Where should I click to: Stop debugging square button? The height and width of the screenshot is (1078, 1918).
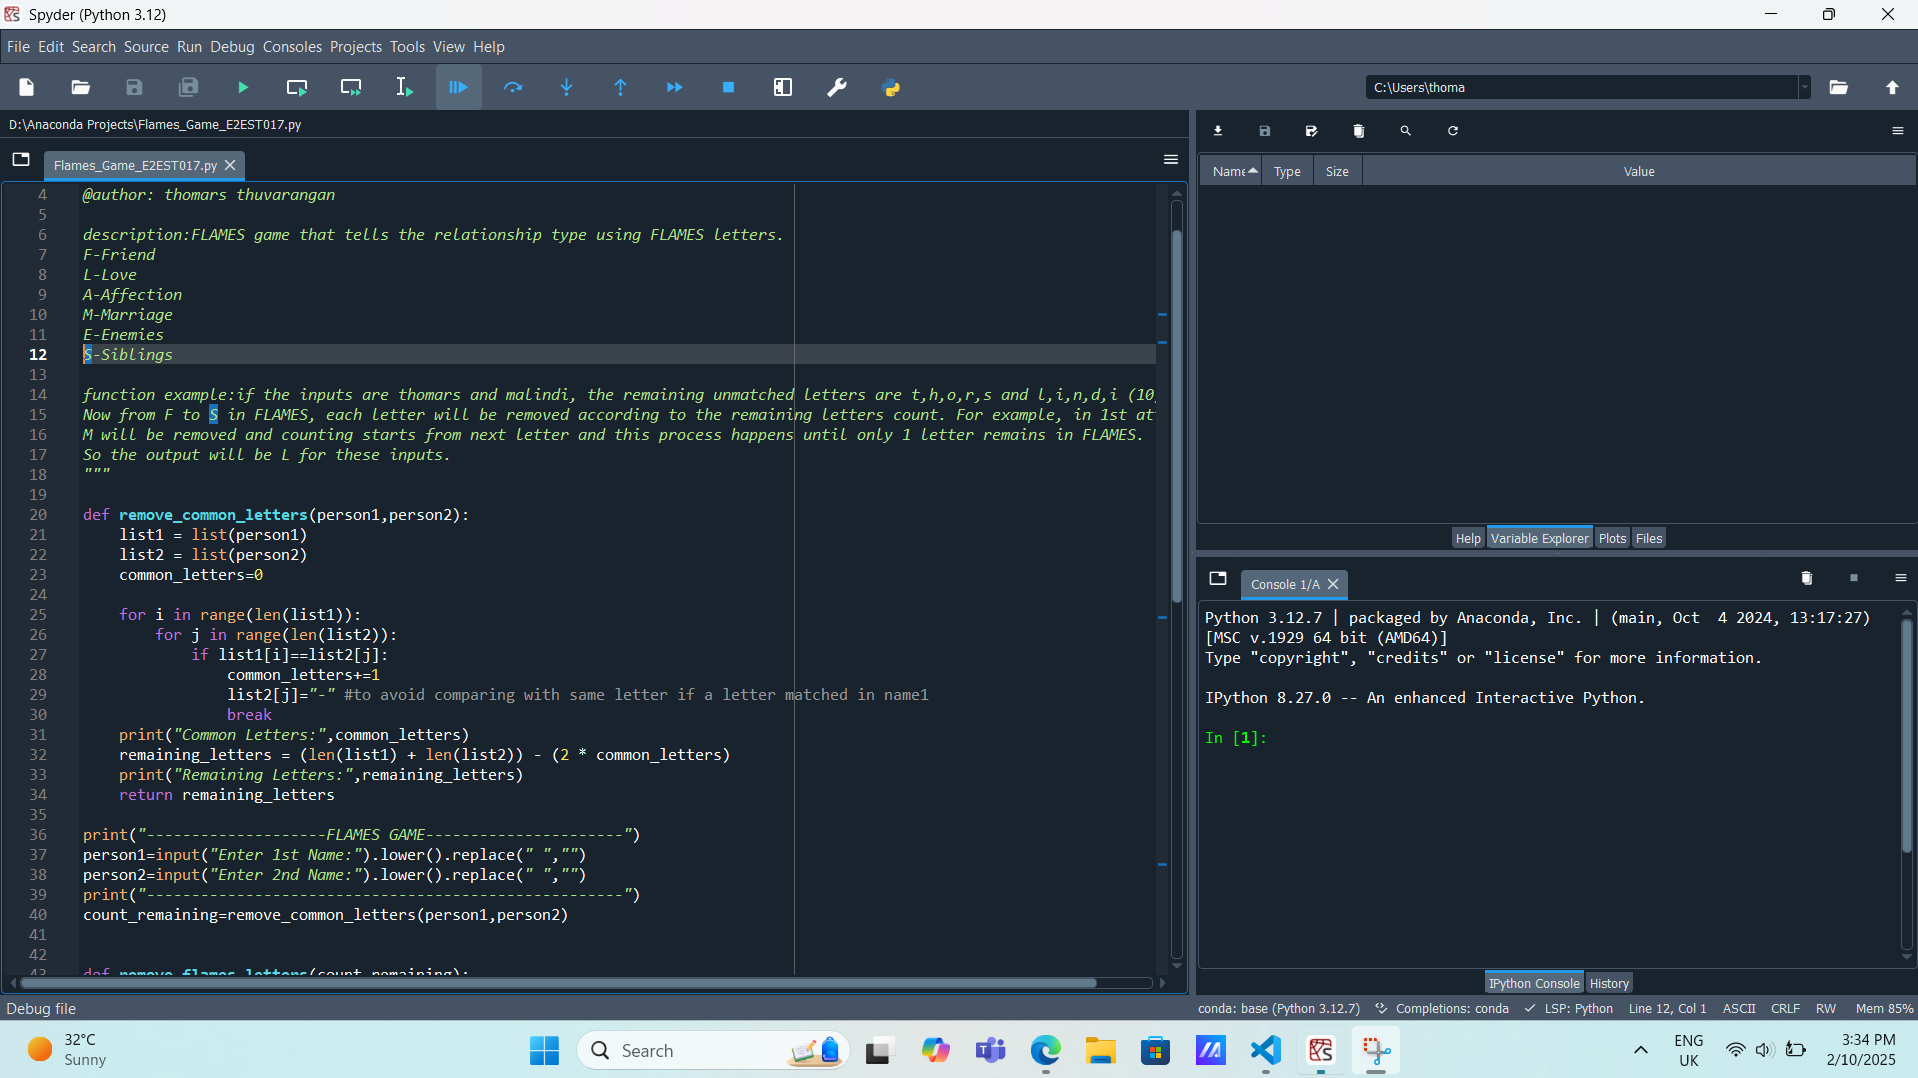[x=729, y=88]
